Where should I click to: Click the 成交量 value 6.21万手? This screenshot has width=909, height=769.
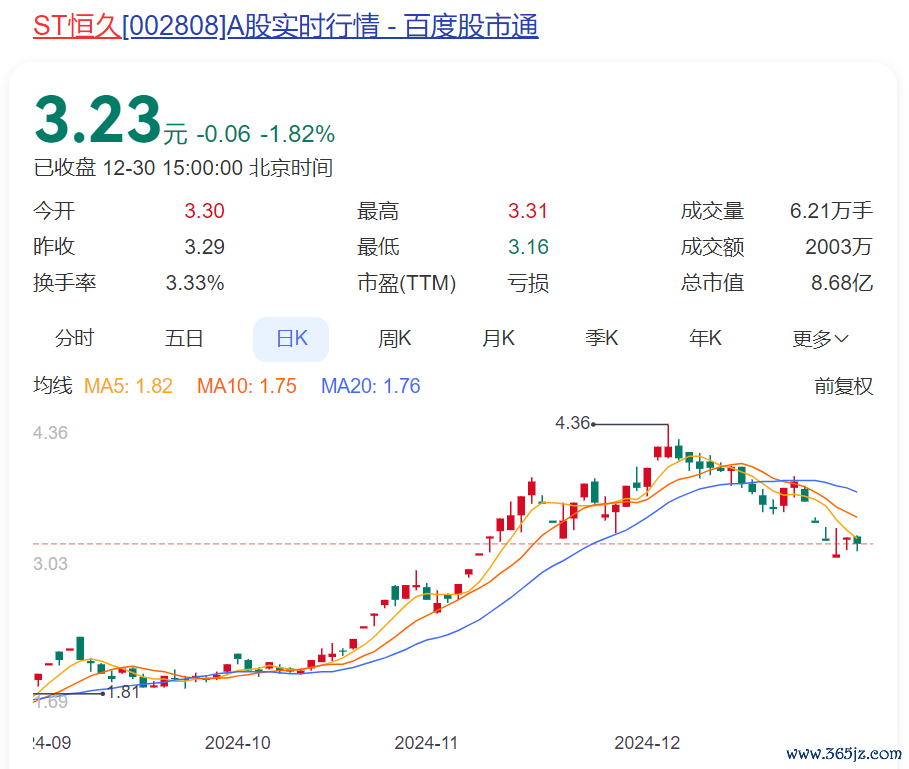point(831,211)
